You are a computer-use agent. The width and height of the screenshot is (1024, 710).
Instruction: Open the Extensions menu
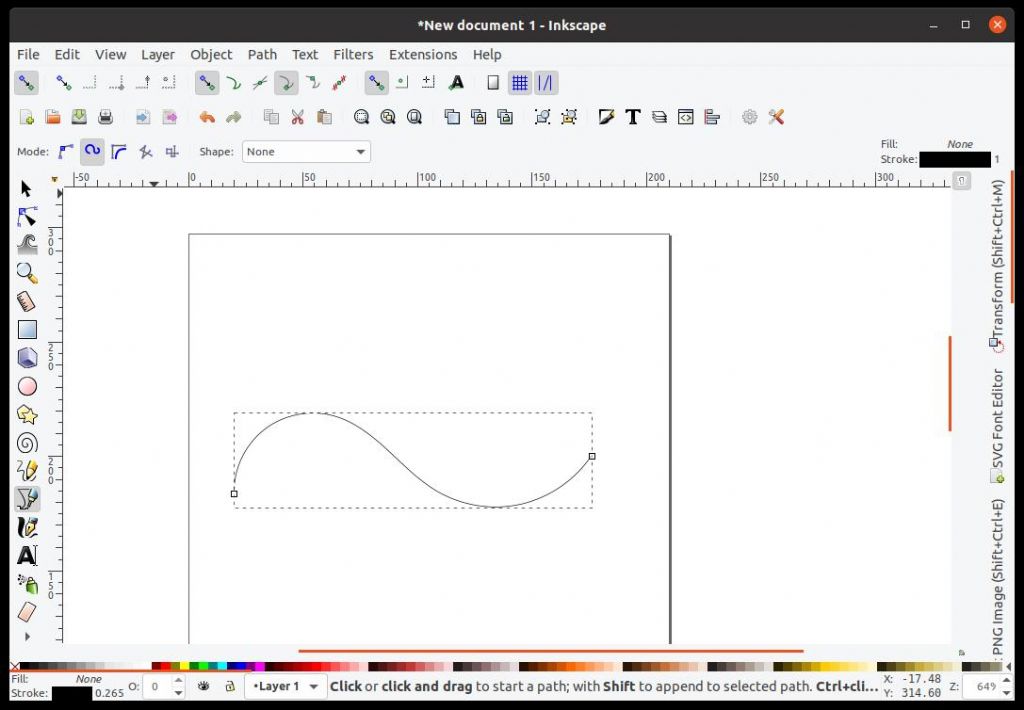423,54
